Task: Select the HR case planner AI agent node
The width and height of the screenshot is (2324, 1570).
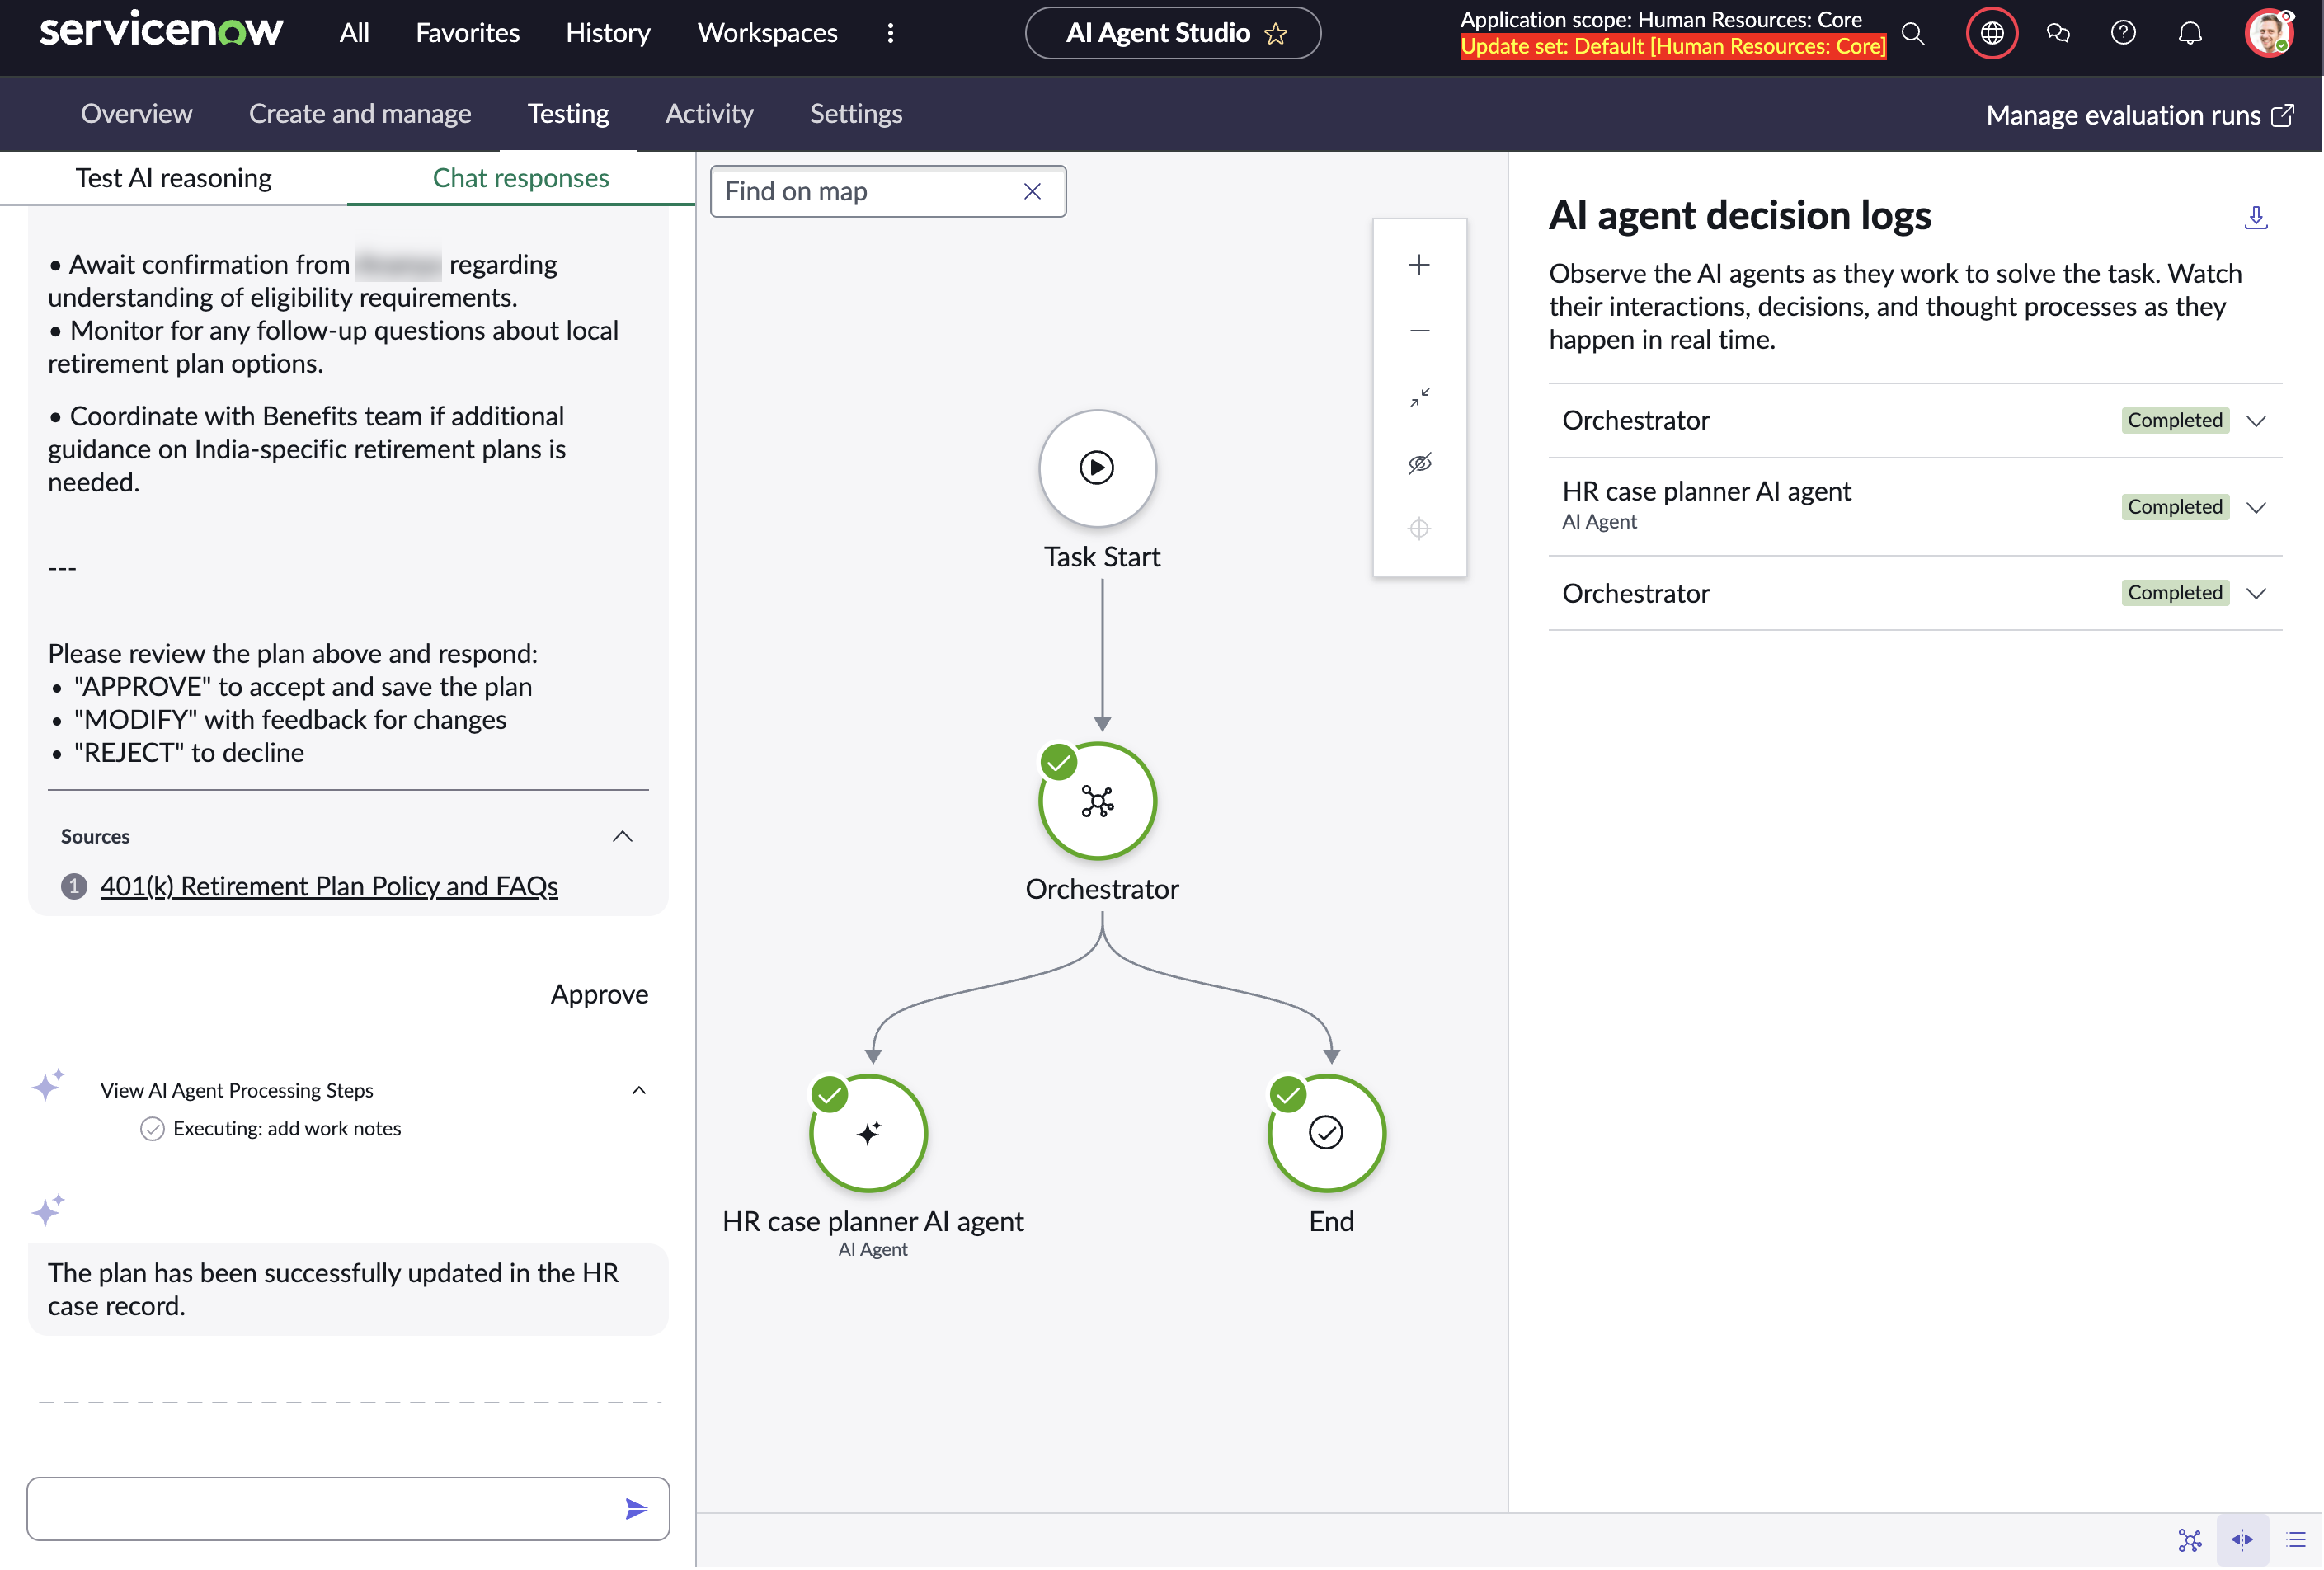Action: 868,1133
